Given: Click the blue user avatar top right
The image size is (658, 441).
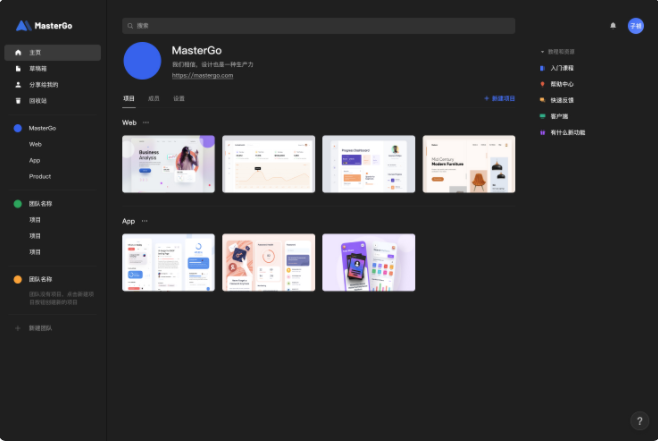Looking at the screenshot, I should pyautogui.click(x=635, y=26).
